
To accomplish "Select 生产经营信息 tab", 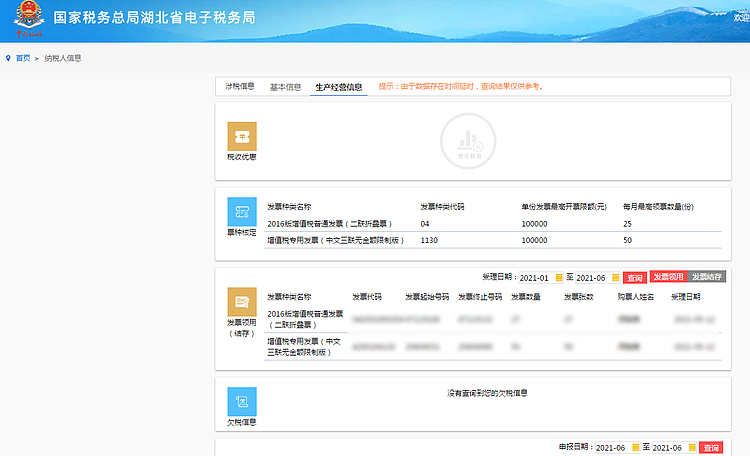I will point(339,87).
